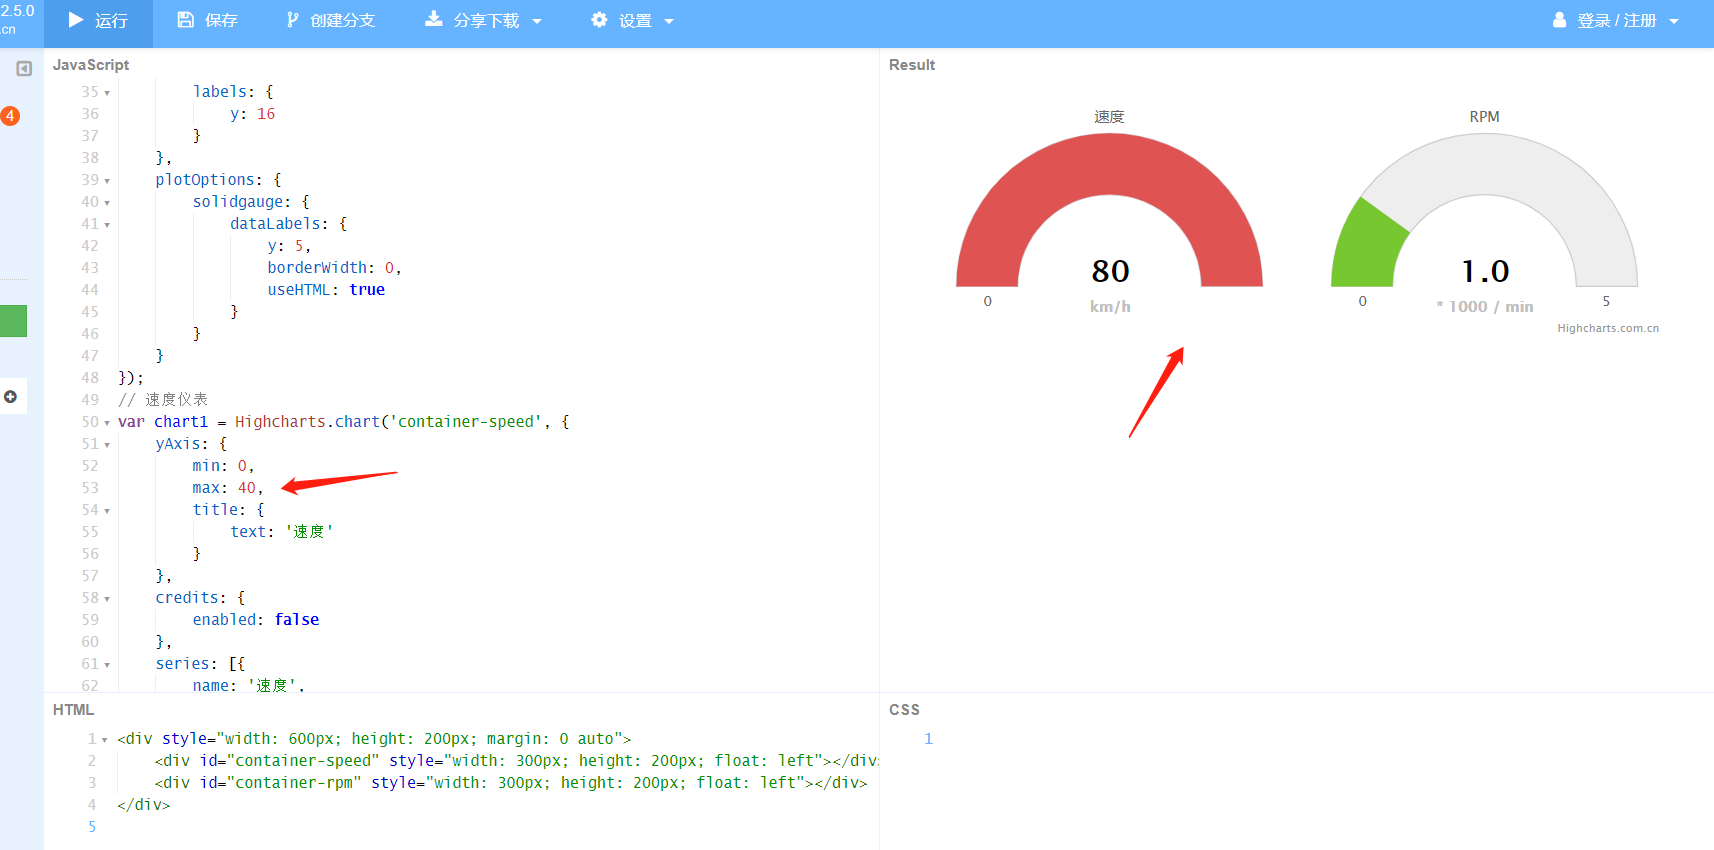1714x850 pixels.
Task: Fold the chart1 declaration at line 50
Action: [107, 423]
